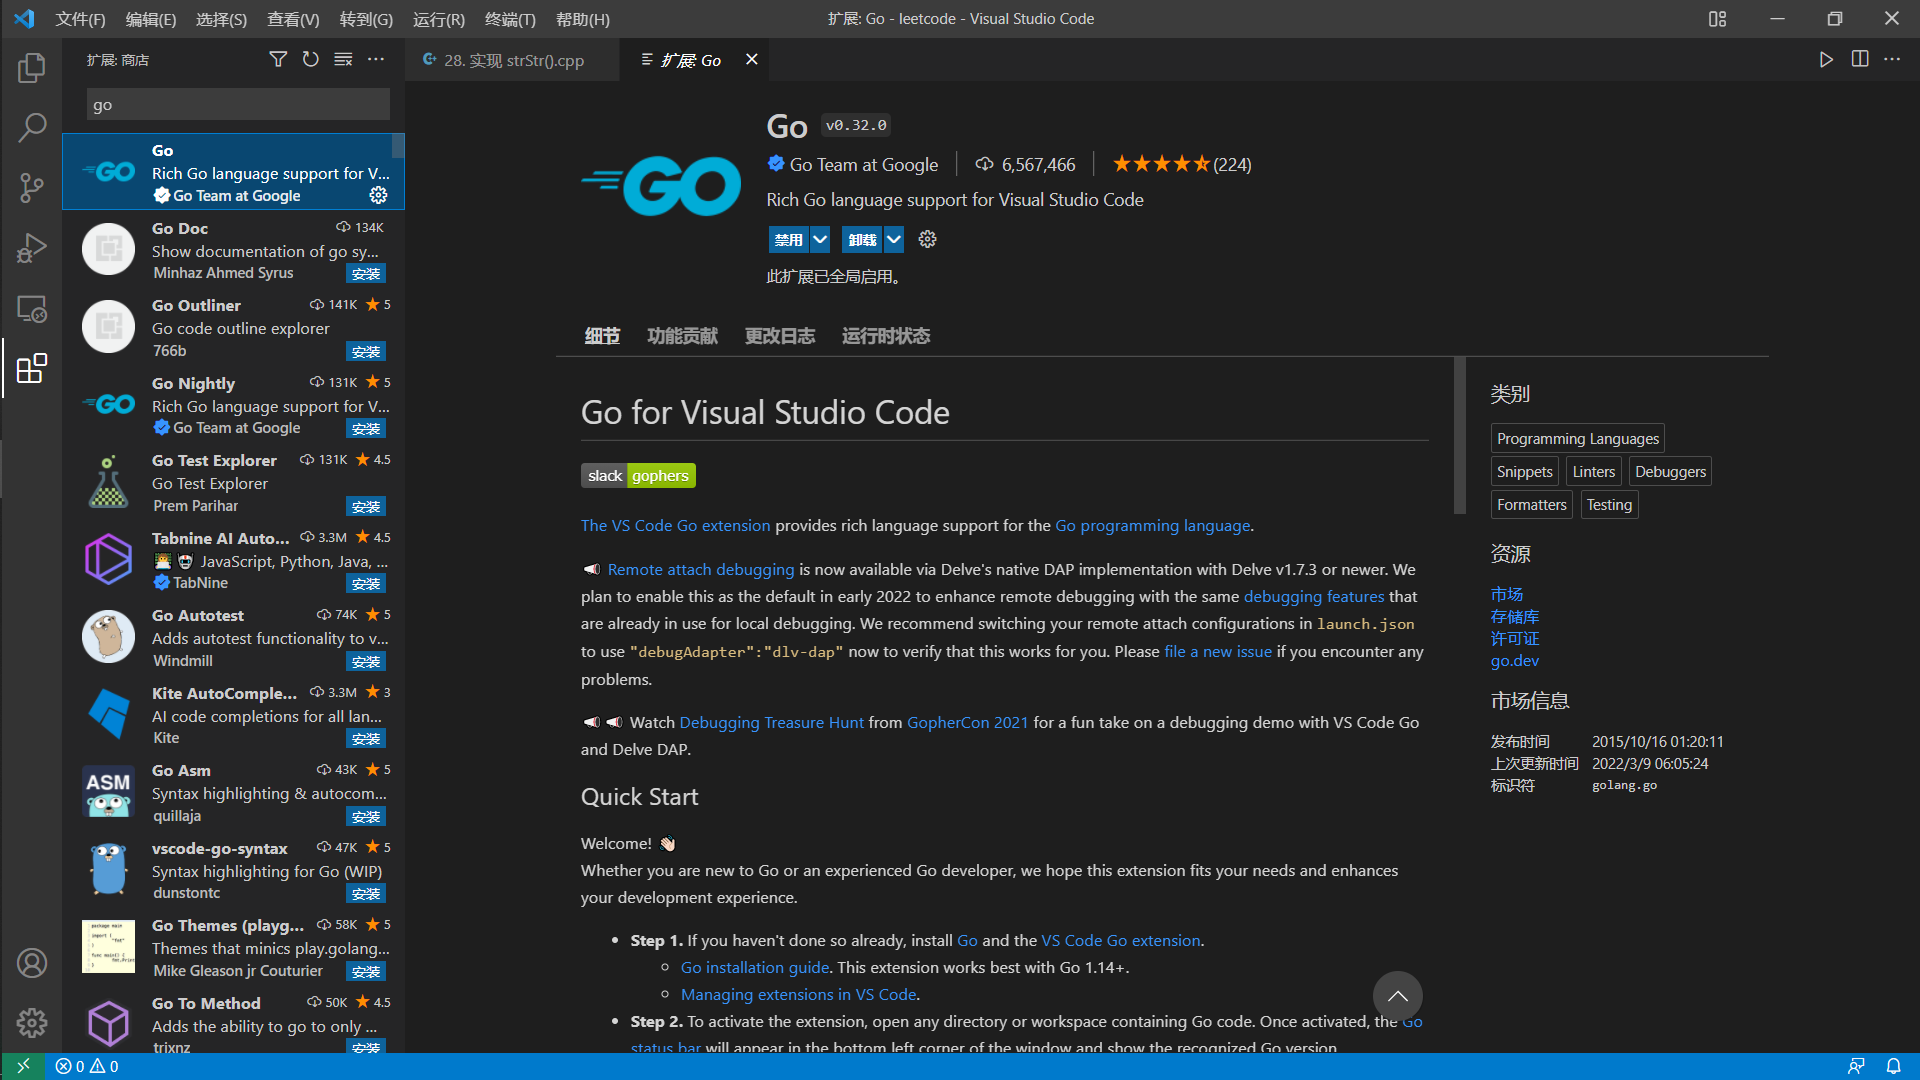Install the Tabnine AI extension
1920x1080 pixels.
366,584
